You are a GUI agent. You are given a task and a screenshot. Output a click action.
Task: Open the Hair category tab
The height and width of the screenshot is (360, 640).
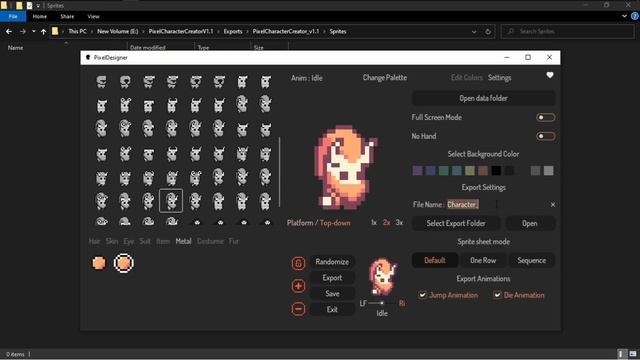click(94, 241)
